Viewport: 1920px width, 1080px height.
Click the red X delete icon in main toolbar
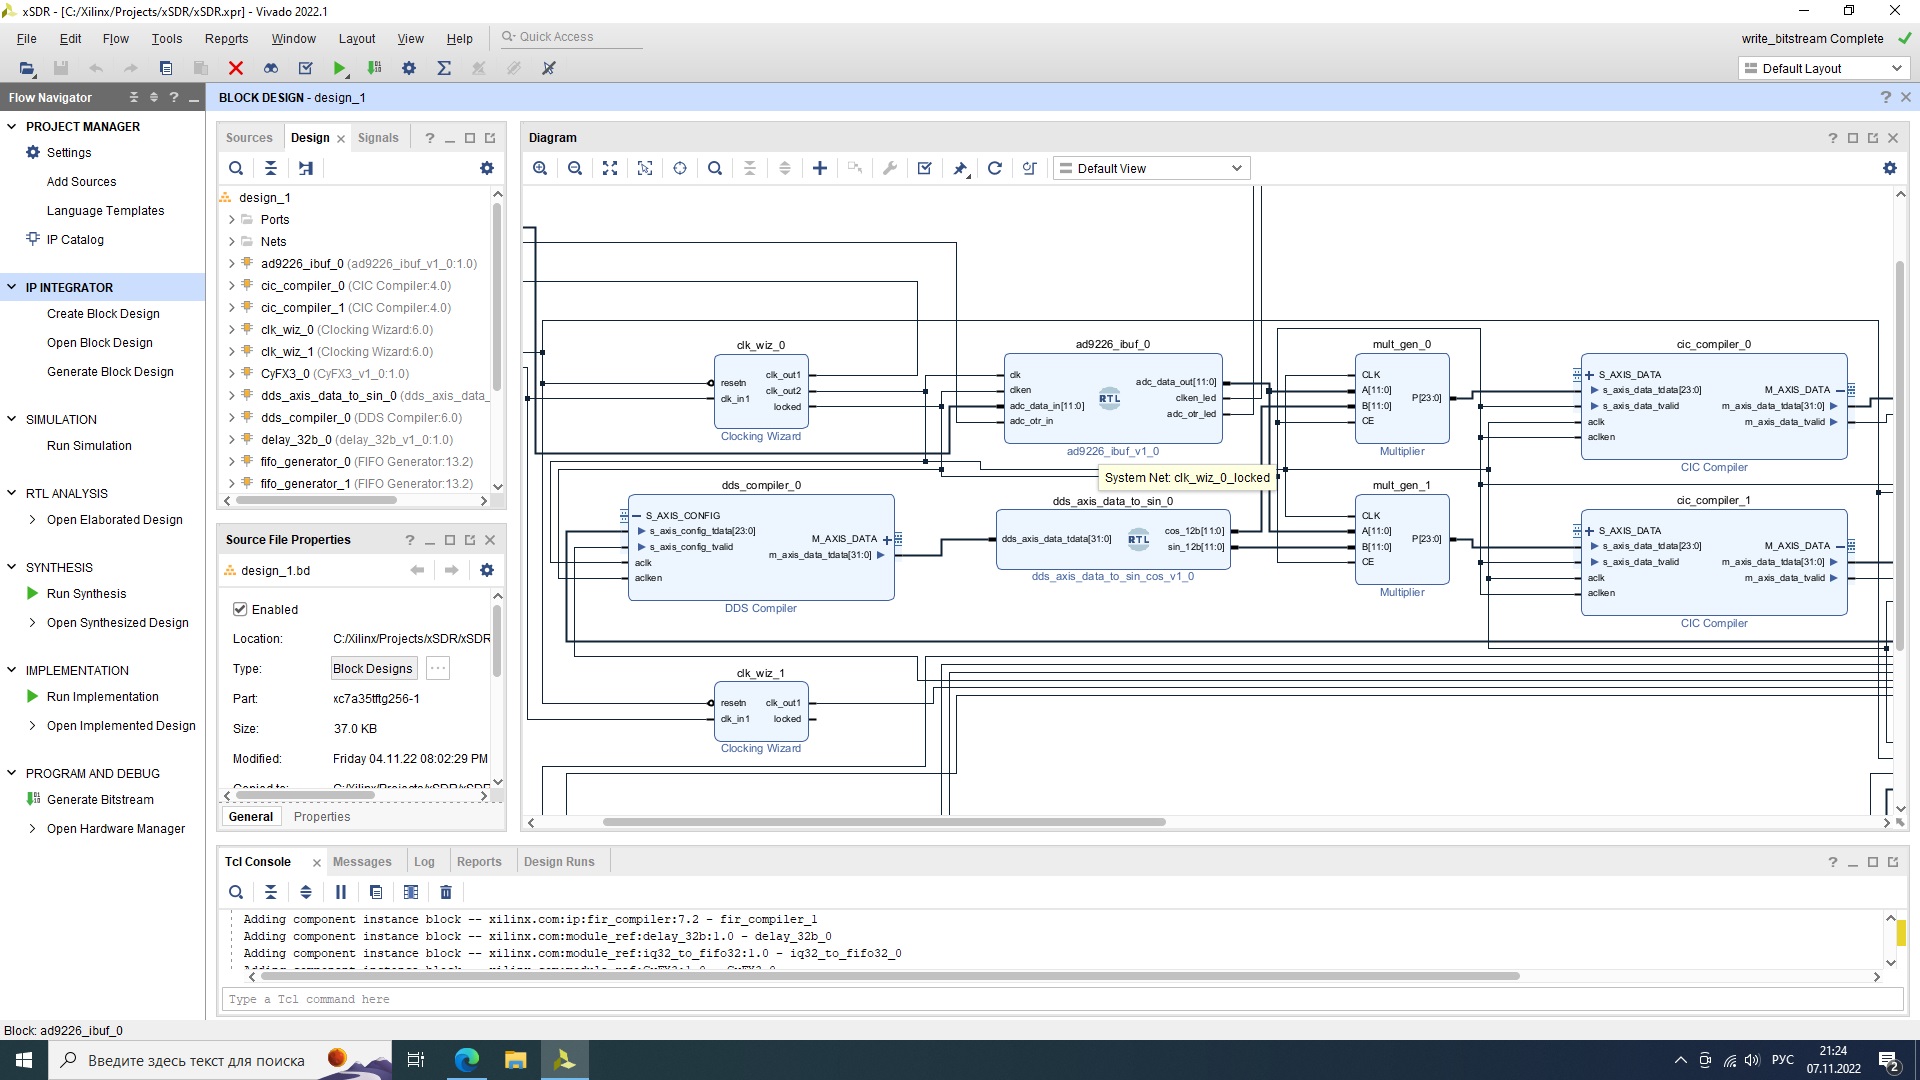pyautogui.click(x=236, y=68)
